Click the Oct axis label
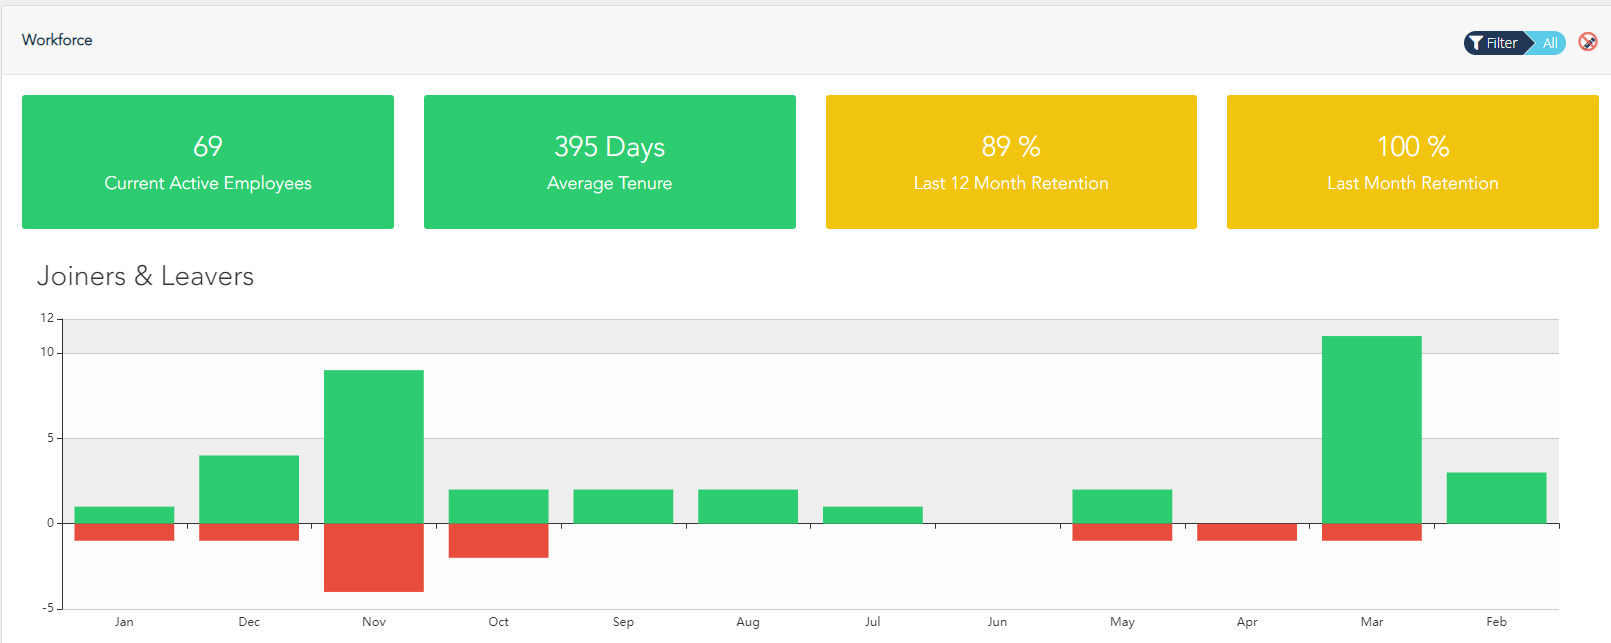 (x=499, y=622)
